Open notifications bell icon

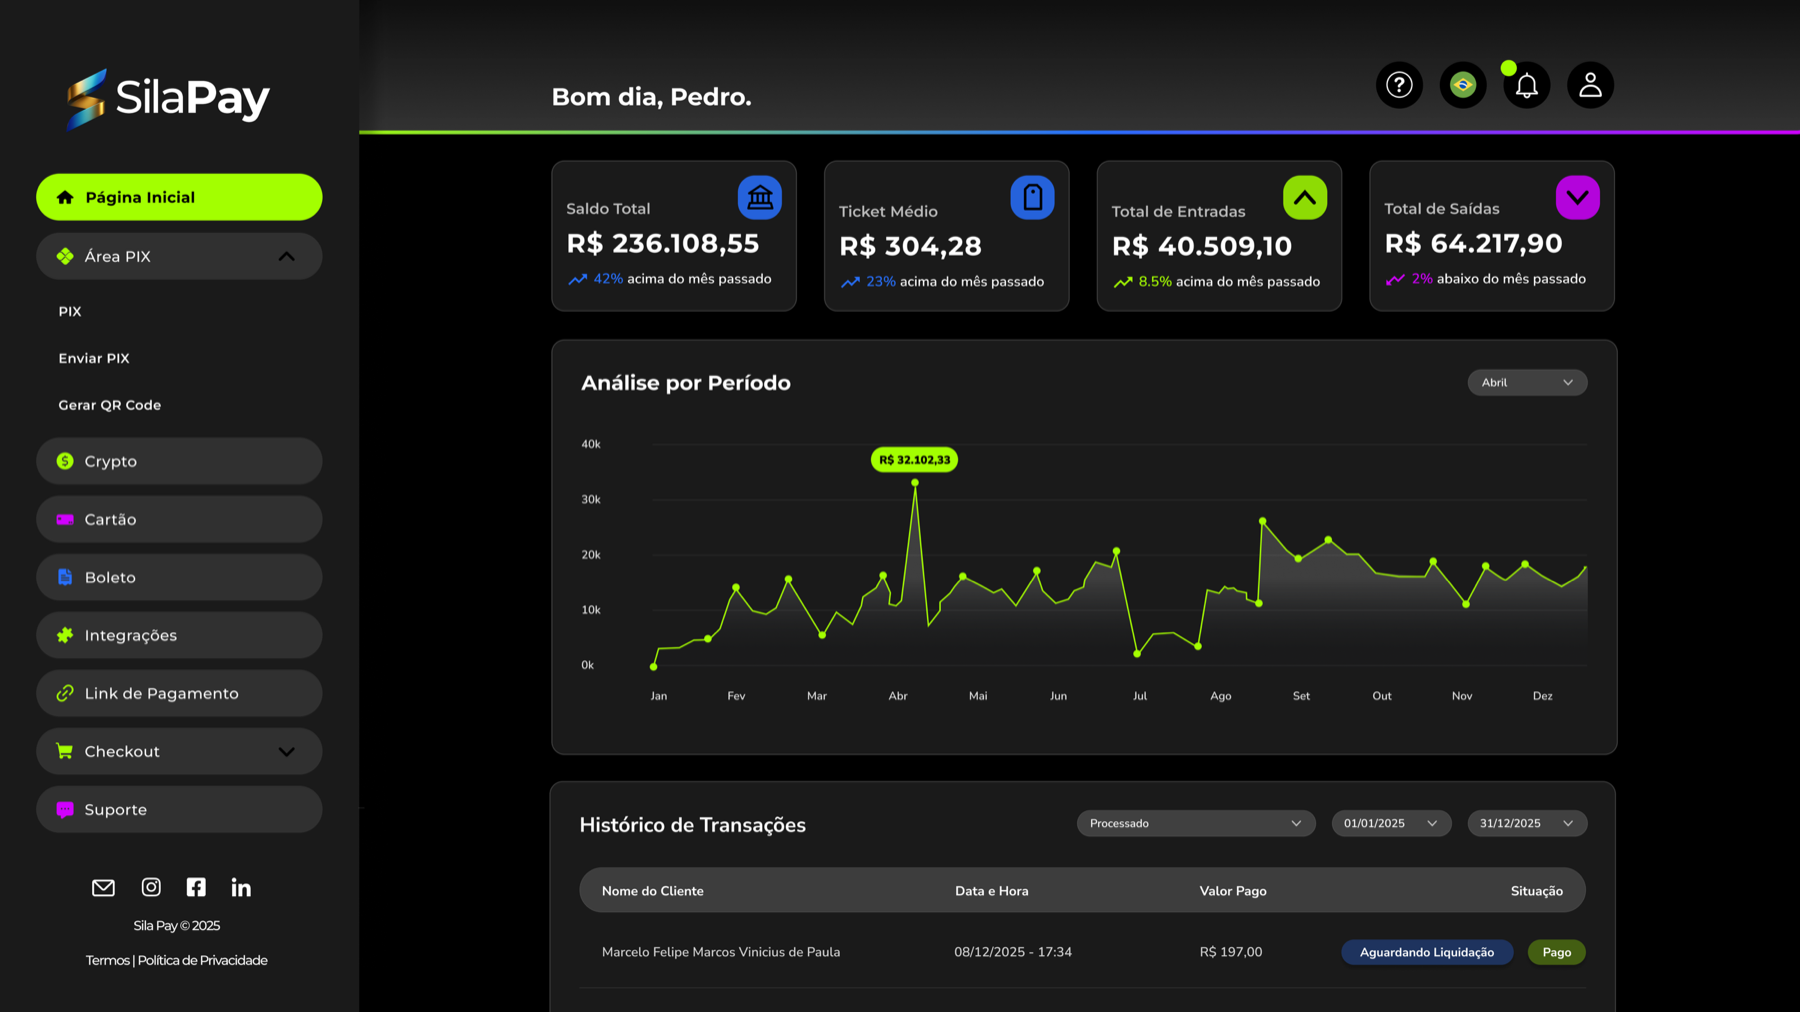pos(1526,85)
